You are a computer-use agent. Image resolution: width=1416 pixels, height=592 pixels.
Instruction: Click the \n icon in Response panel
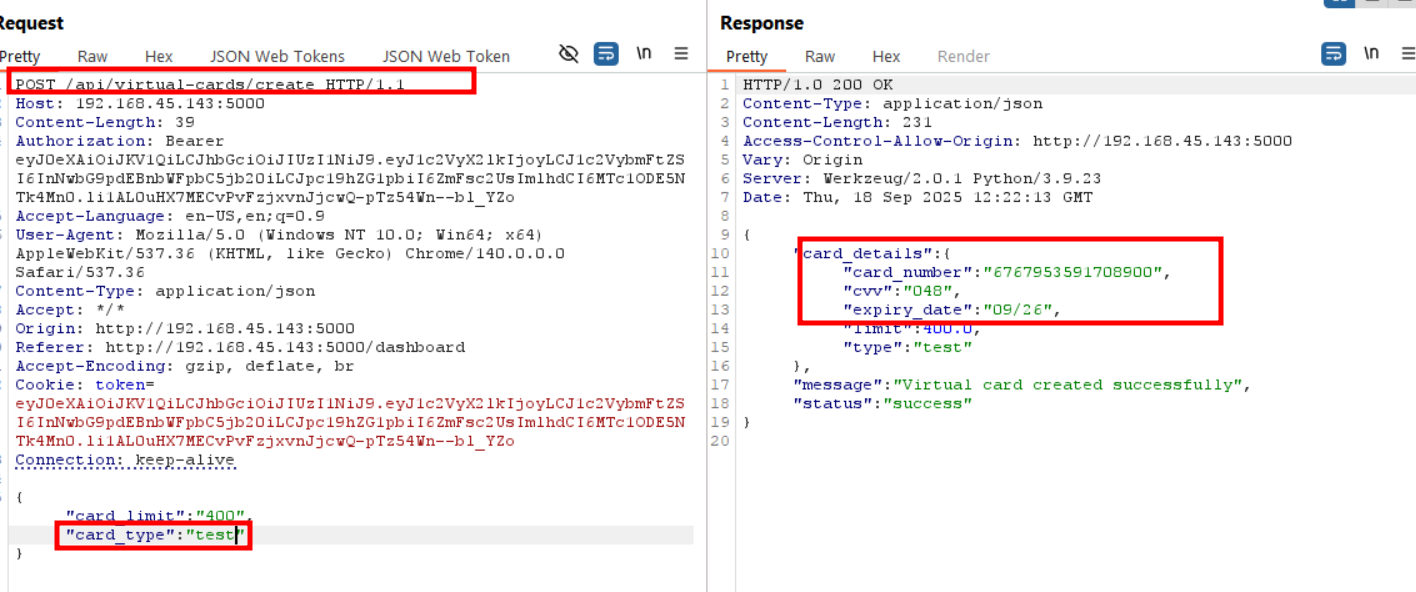click(1371, 54)
